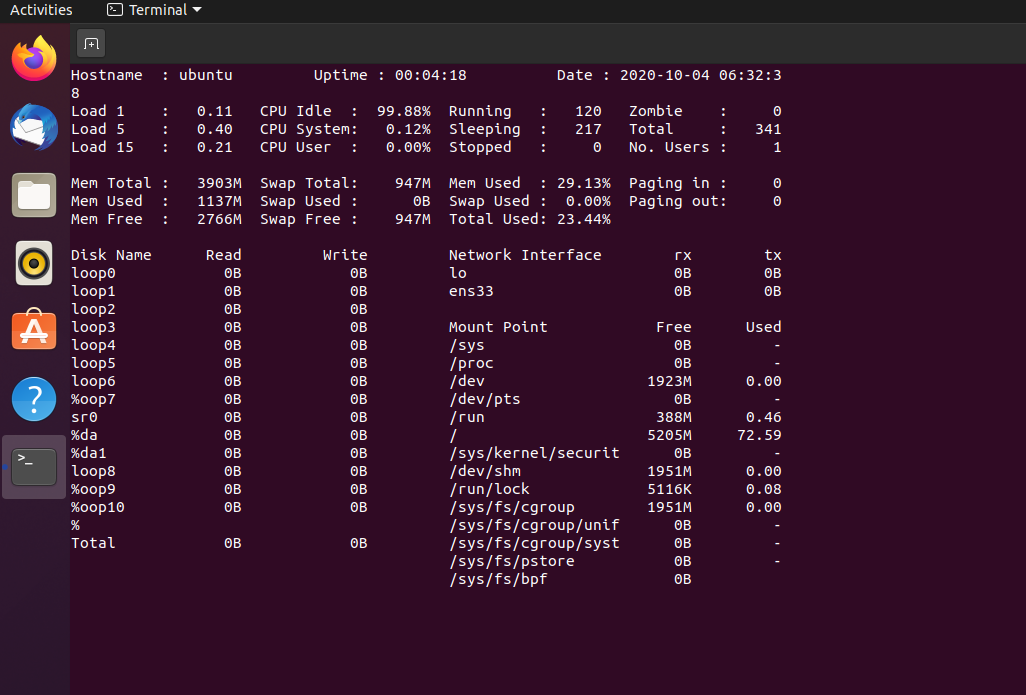1026x695 pixels.
Task: Open Firefox from the dock
Action: 34,59
